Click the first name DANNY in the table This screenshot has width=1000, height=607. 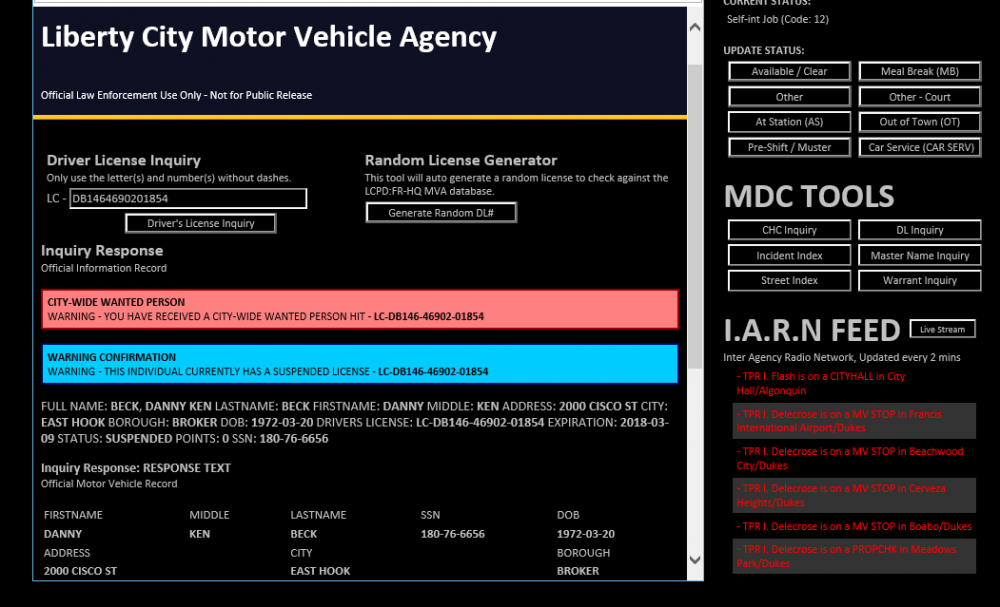click(x=62, y=534)
